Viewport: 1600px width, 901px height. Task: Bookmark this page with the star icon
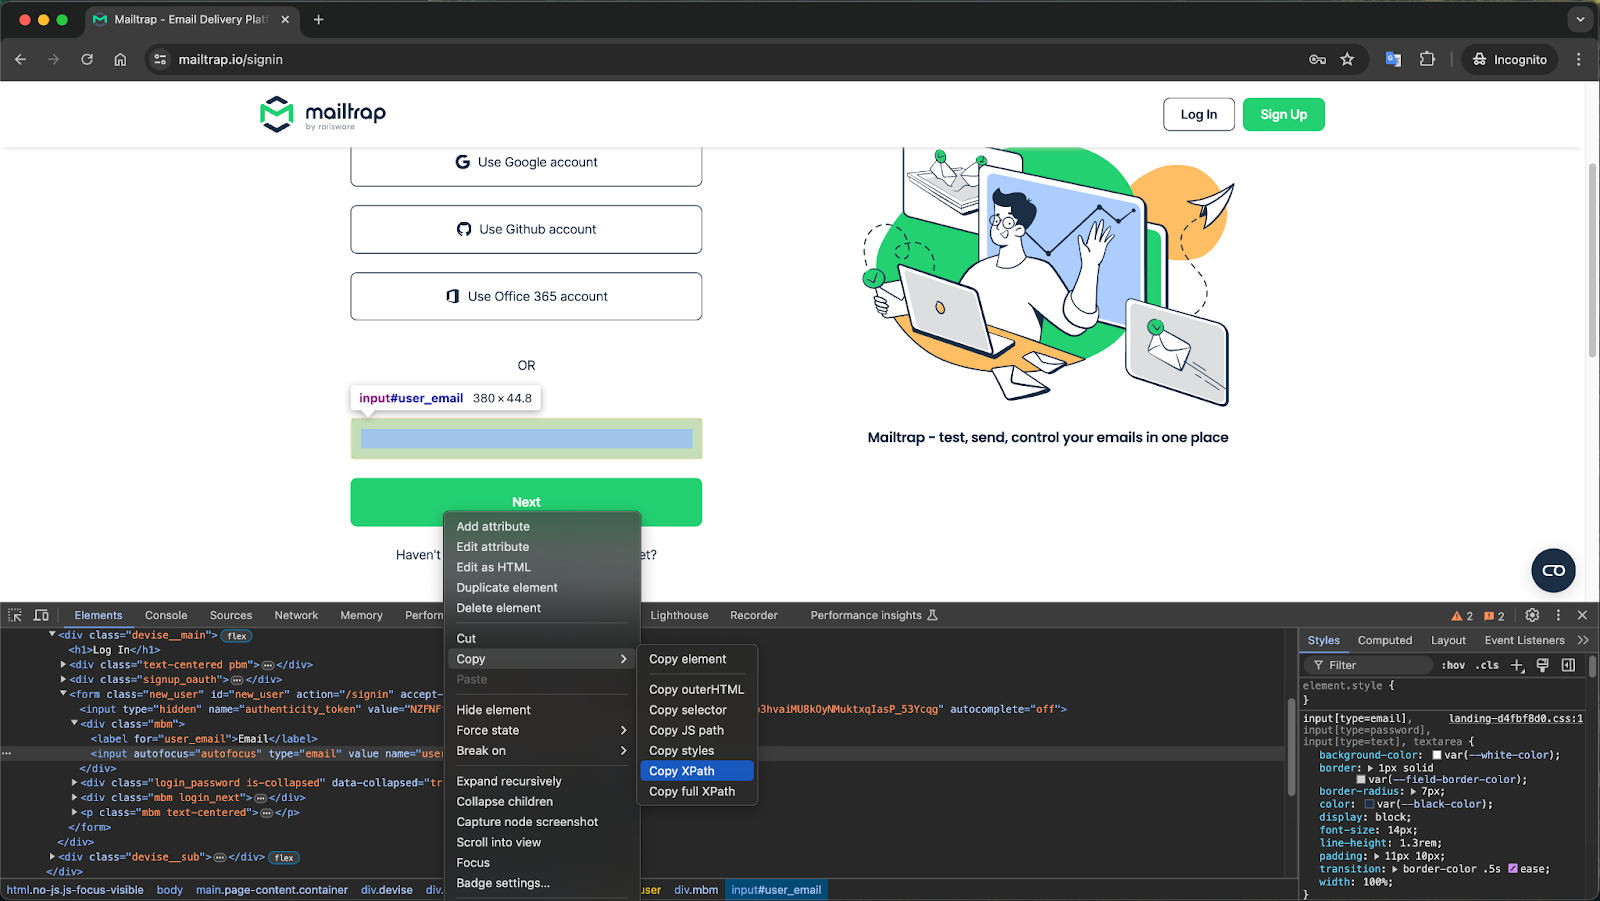tap(1347, 60)
